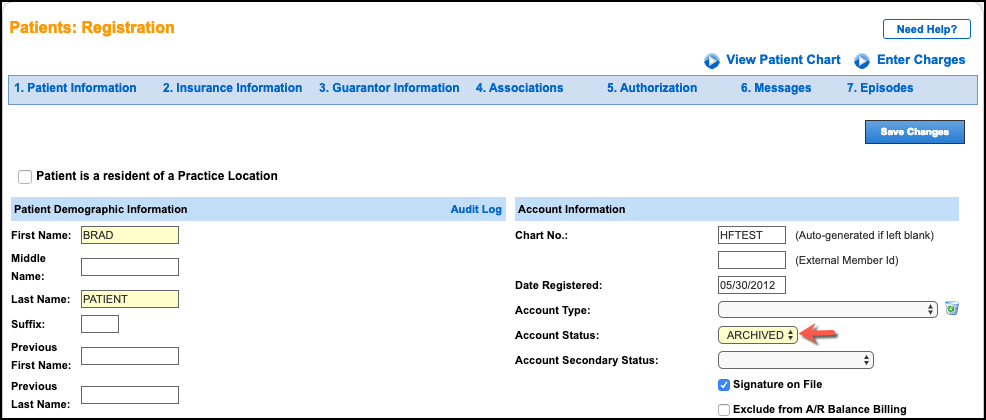The image size is (986, 420).
Task: Open the Guarantor Information tab
Action: tap(389, 88)
